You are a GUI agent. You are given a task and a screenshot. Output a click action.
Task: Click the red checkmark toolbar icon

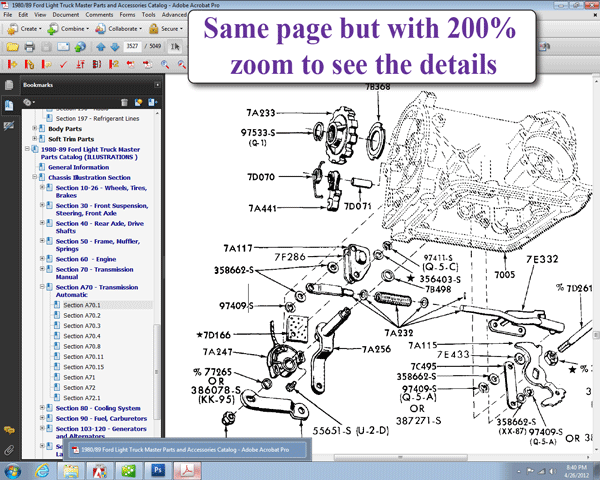(63, 64)
